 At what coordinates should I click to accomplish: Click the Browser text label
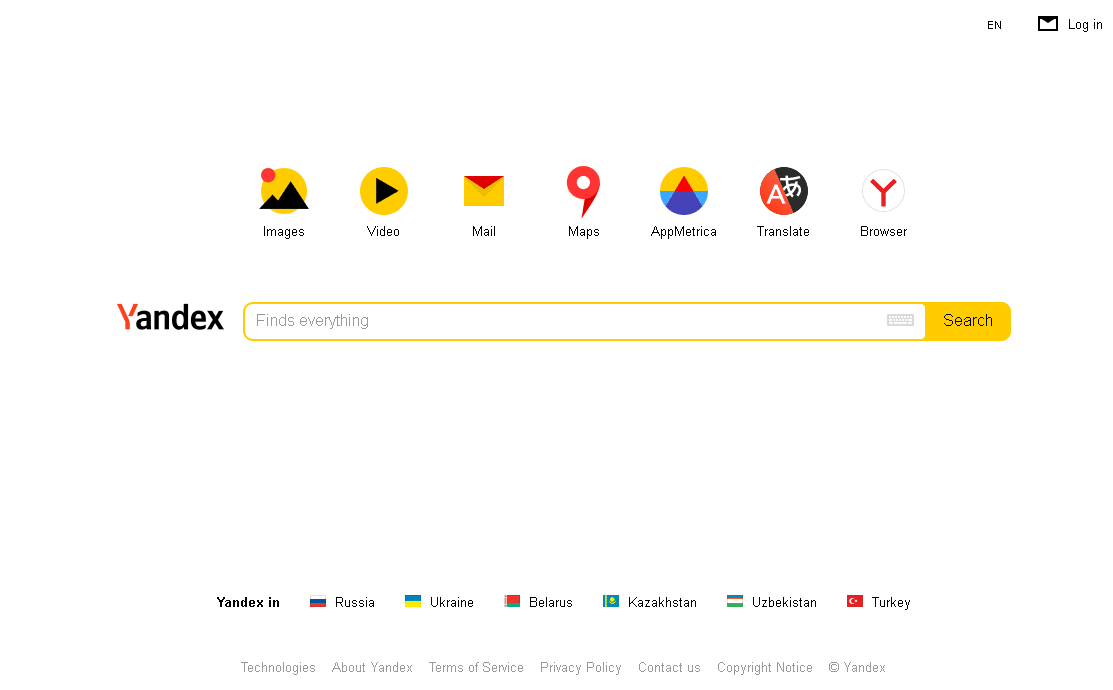pyautogui.click(x=883, y=231)
